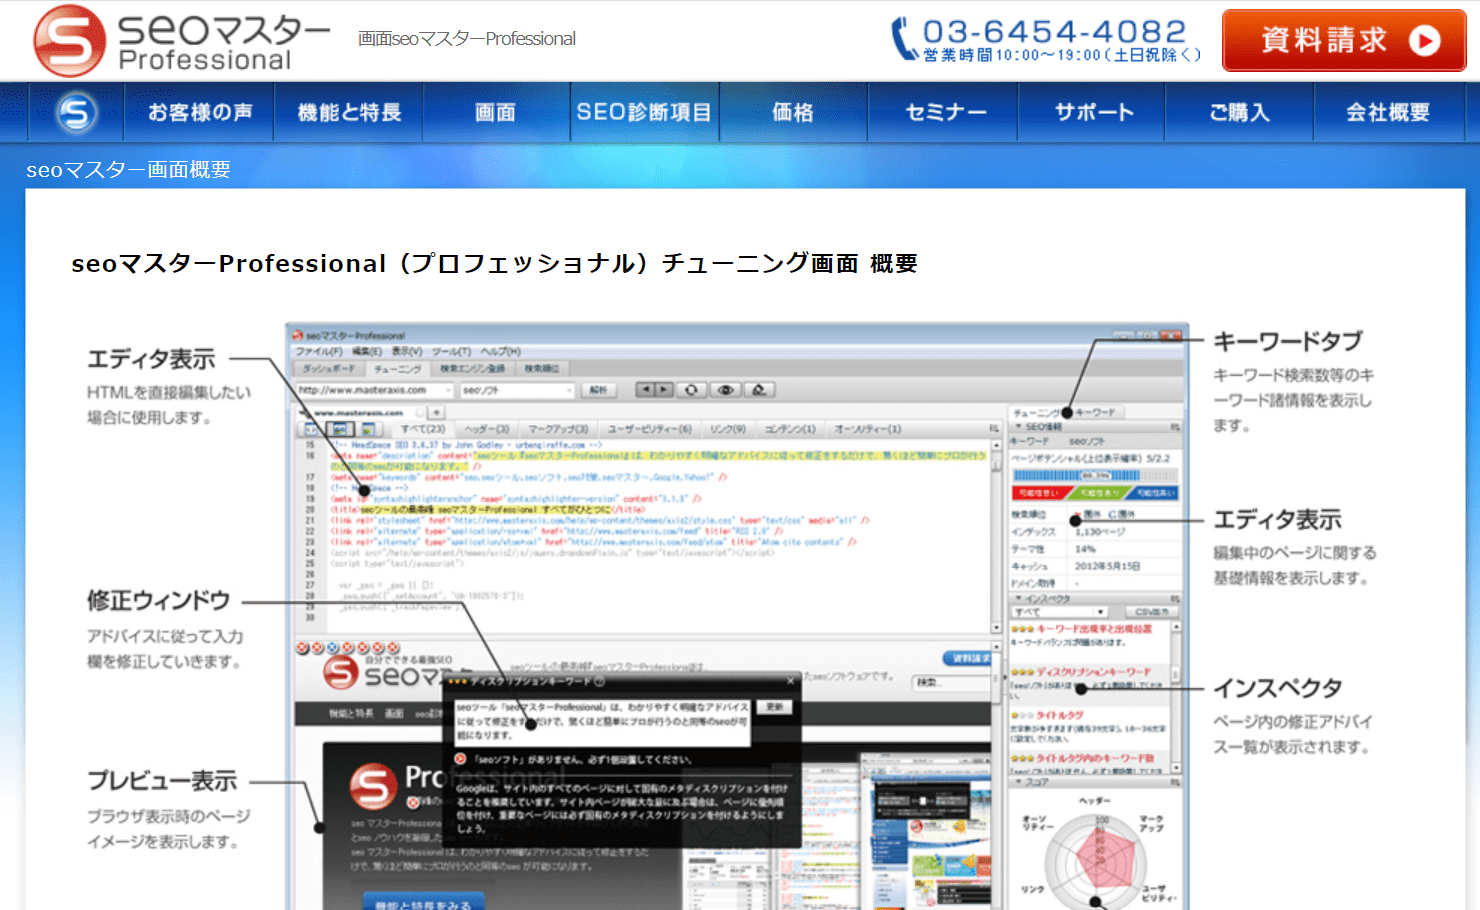Open the セミナー navigation item
The width and height of the screenshot is (1480, 910).
point(944,112)
